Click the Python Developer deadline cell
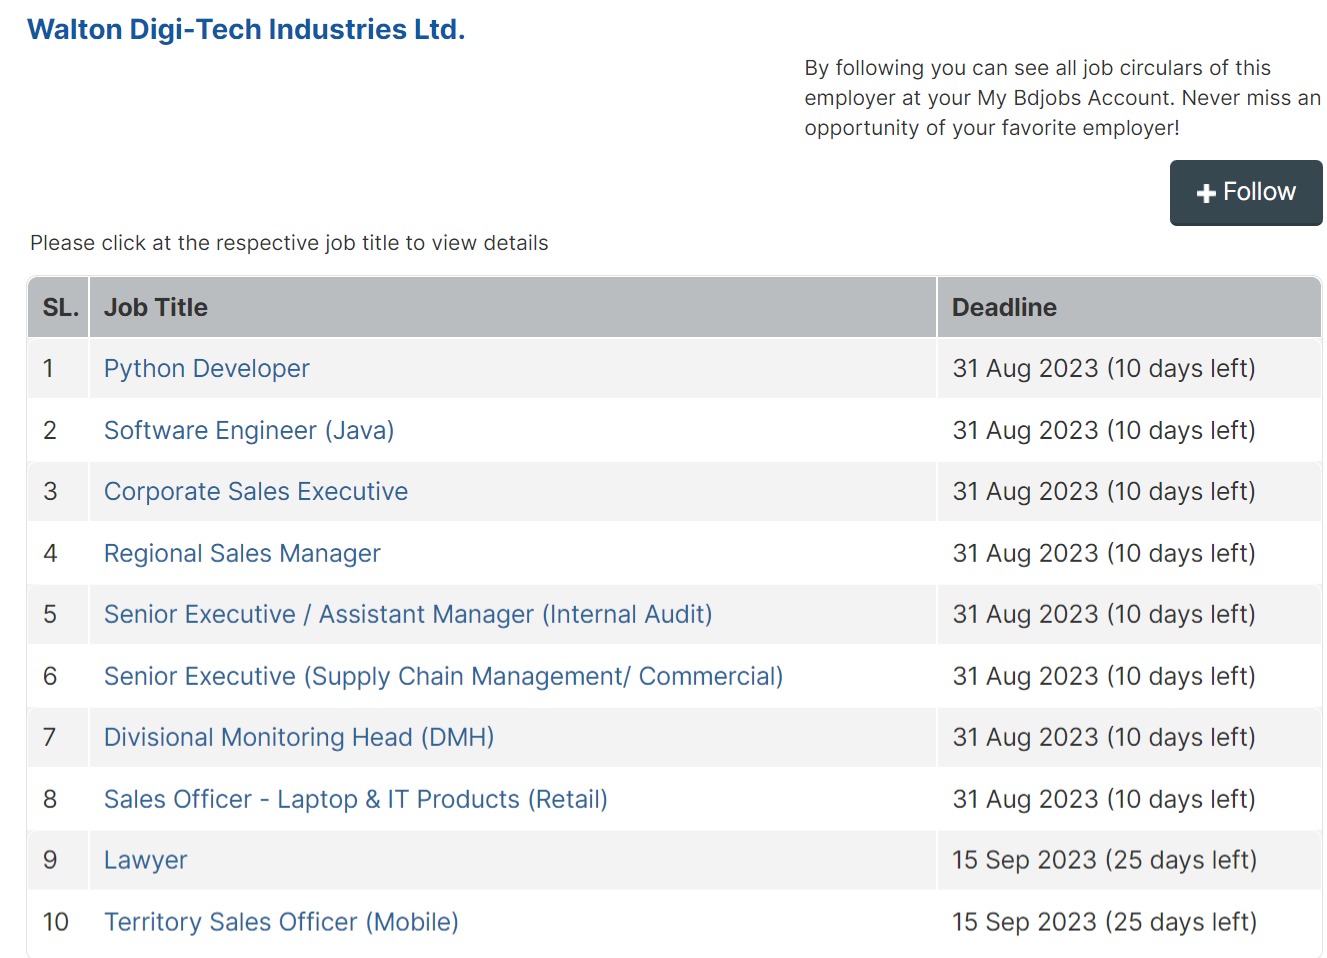 tap(1104, 369)
